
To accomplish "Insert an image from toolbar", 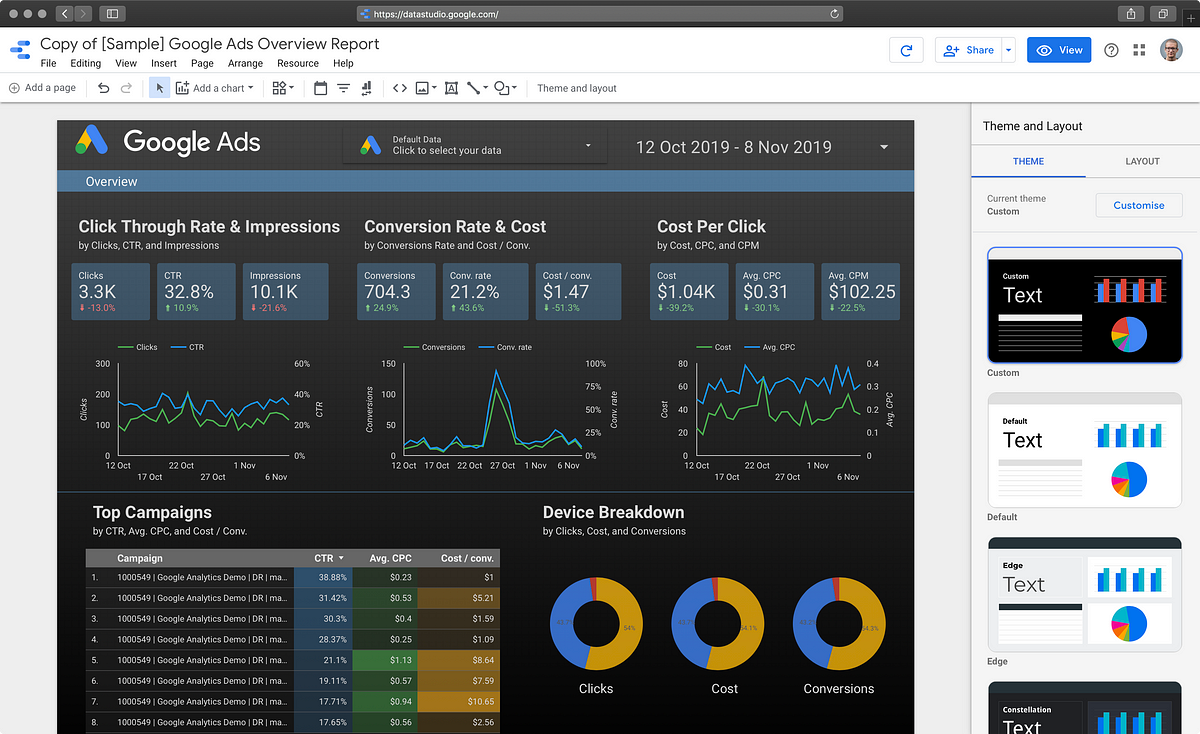I will click(422, 88).
